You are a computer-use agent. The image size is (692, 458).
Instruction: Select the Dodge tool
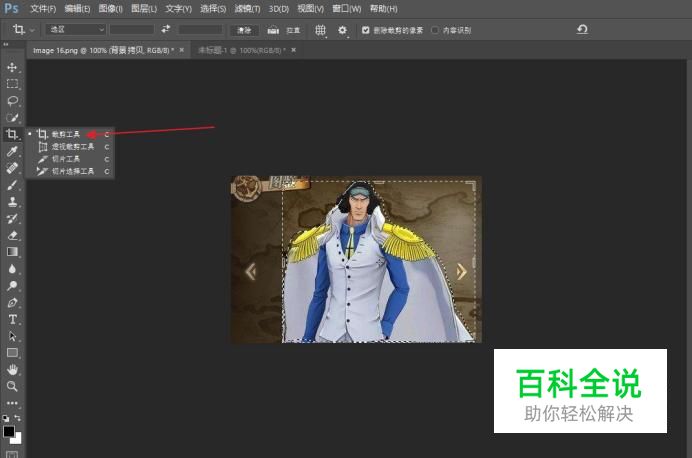[12, 285]
